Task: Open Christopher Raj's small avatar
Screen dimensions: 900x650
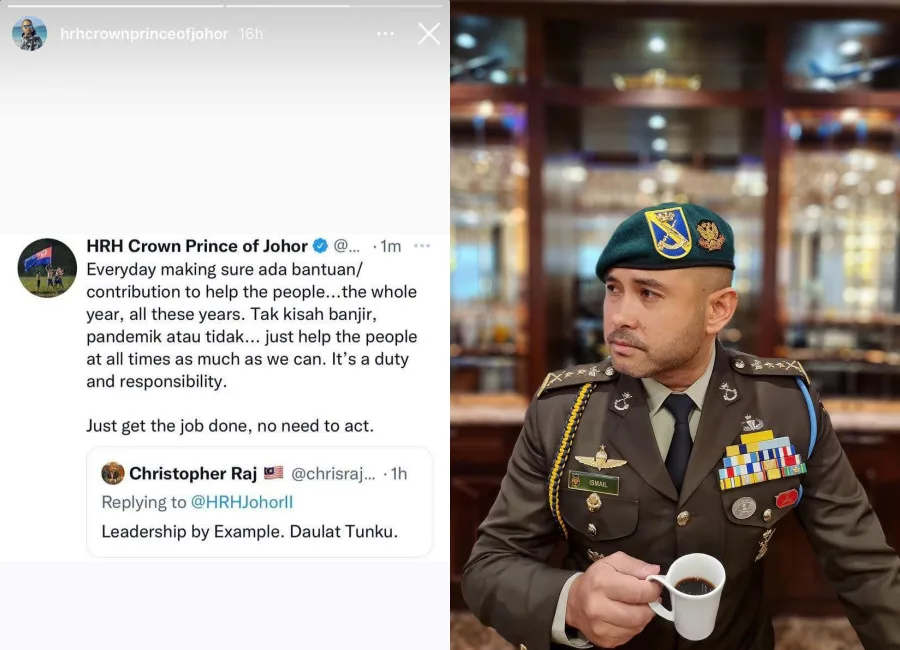Action: click(x=113, y=473)
